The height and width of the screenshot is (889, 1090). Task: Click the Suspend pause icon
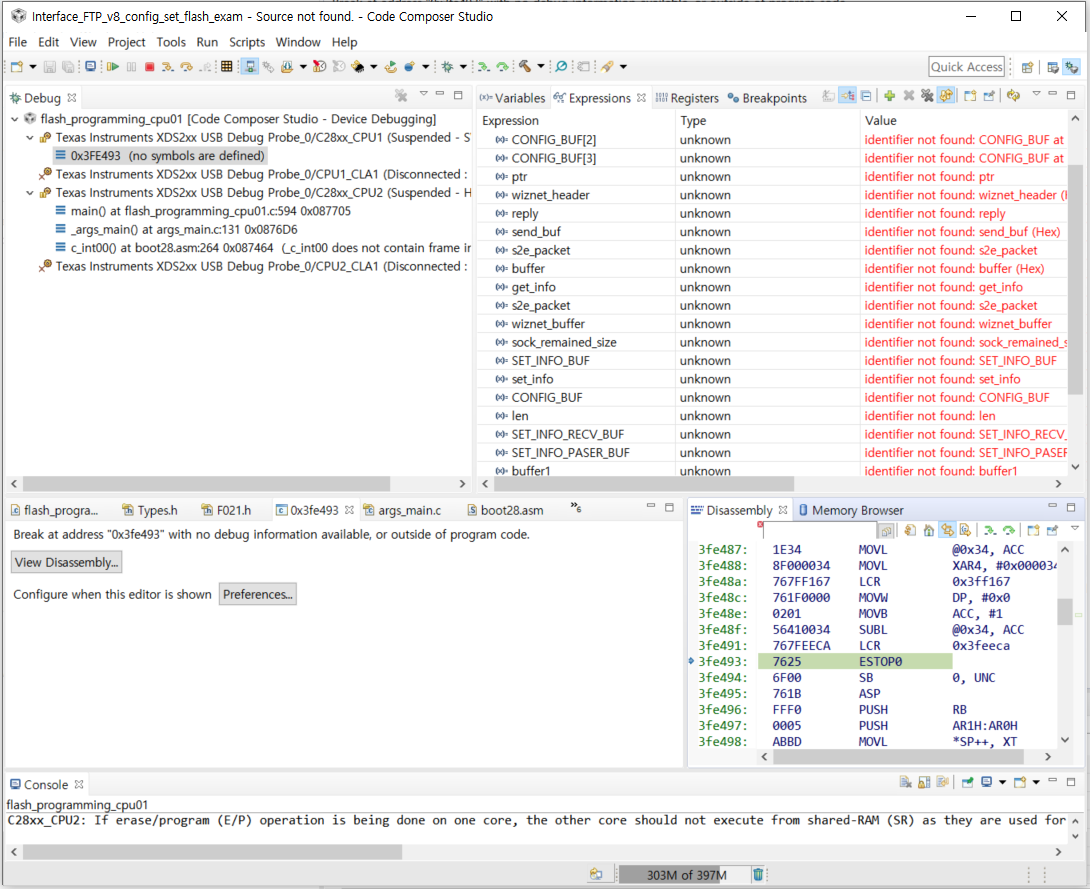coord(131,67)
